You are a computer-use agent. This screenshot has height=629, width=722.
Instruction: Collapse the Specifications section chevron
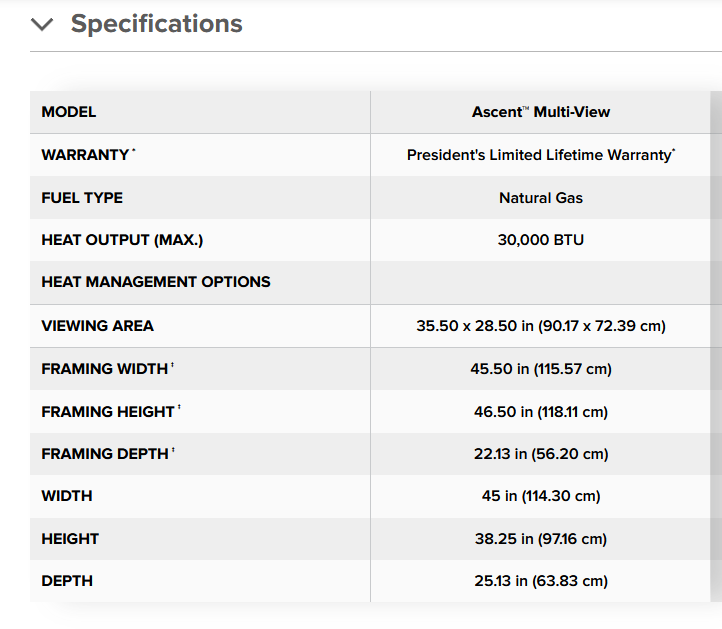pos(41,25)
